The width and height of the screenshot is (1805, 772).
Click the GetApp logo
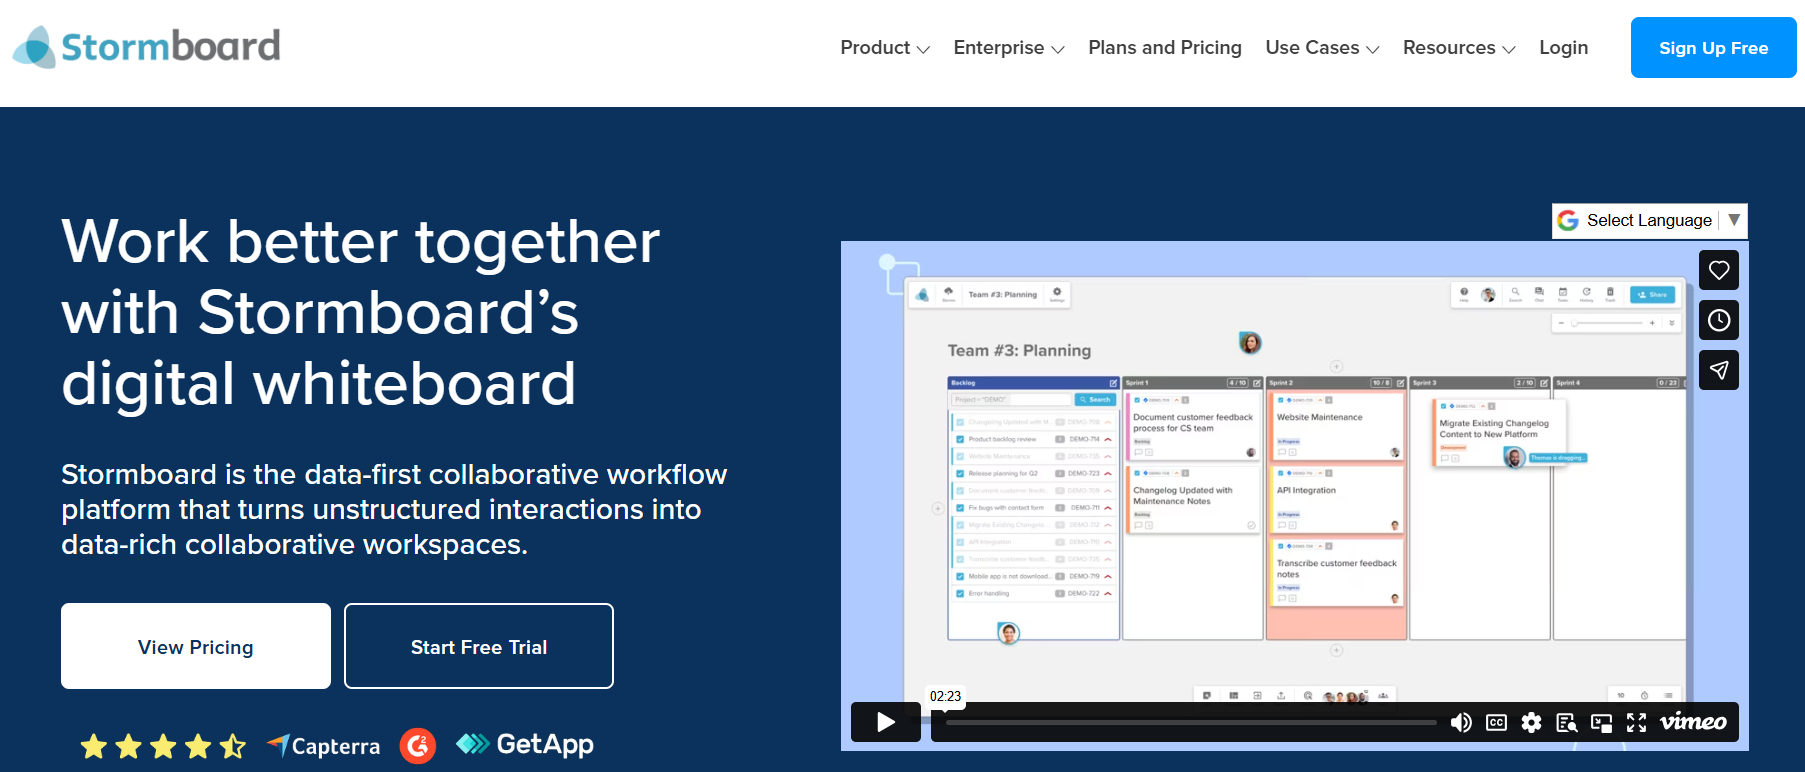click(525, 744)
